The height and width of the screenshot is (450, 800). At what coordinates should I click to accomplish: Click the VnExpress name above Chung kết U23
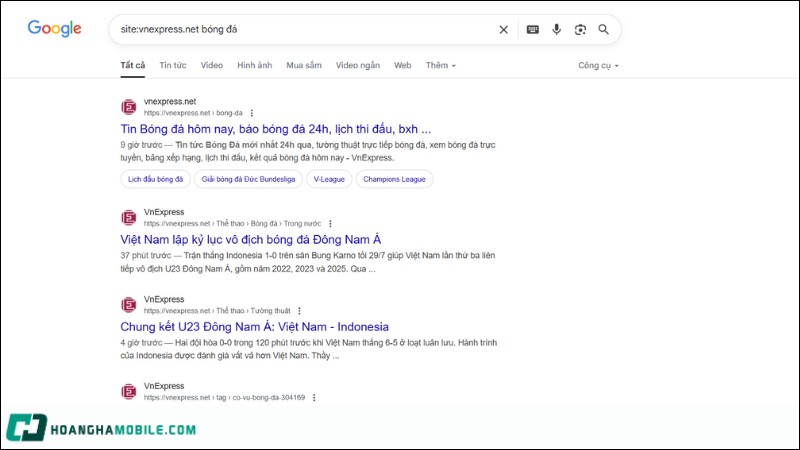click(x=164, y=299)
